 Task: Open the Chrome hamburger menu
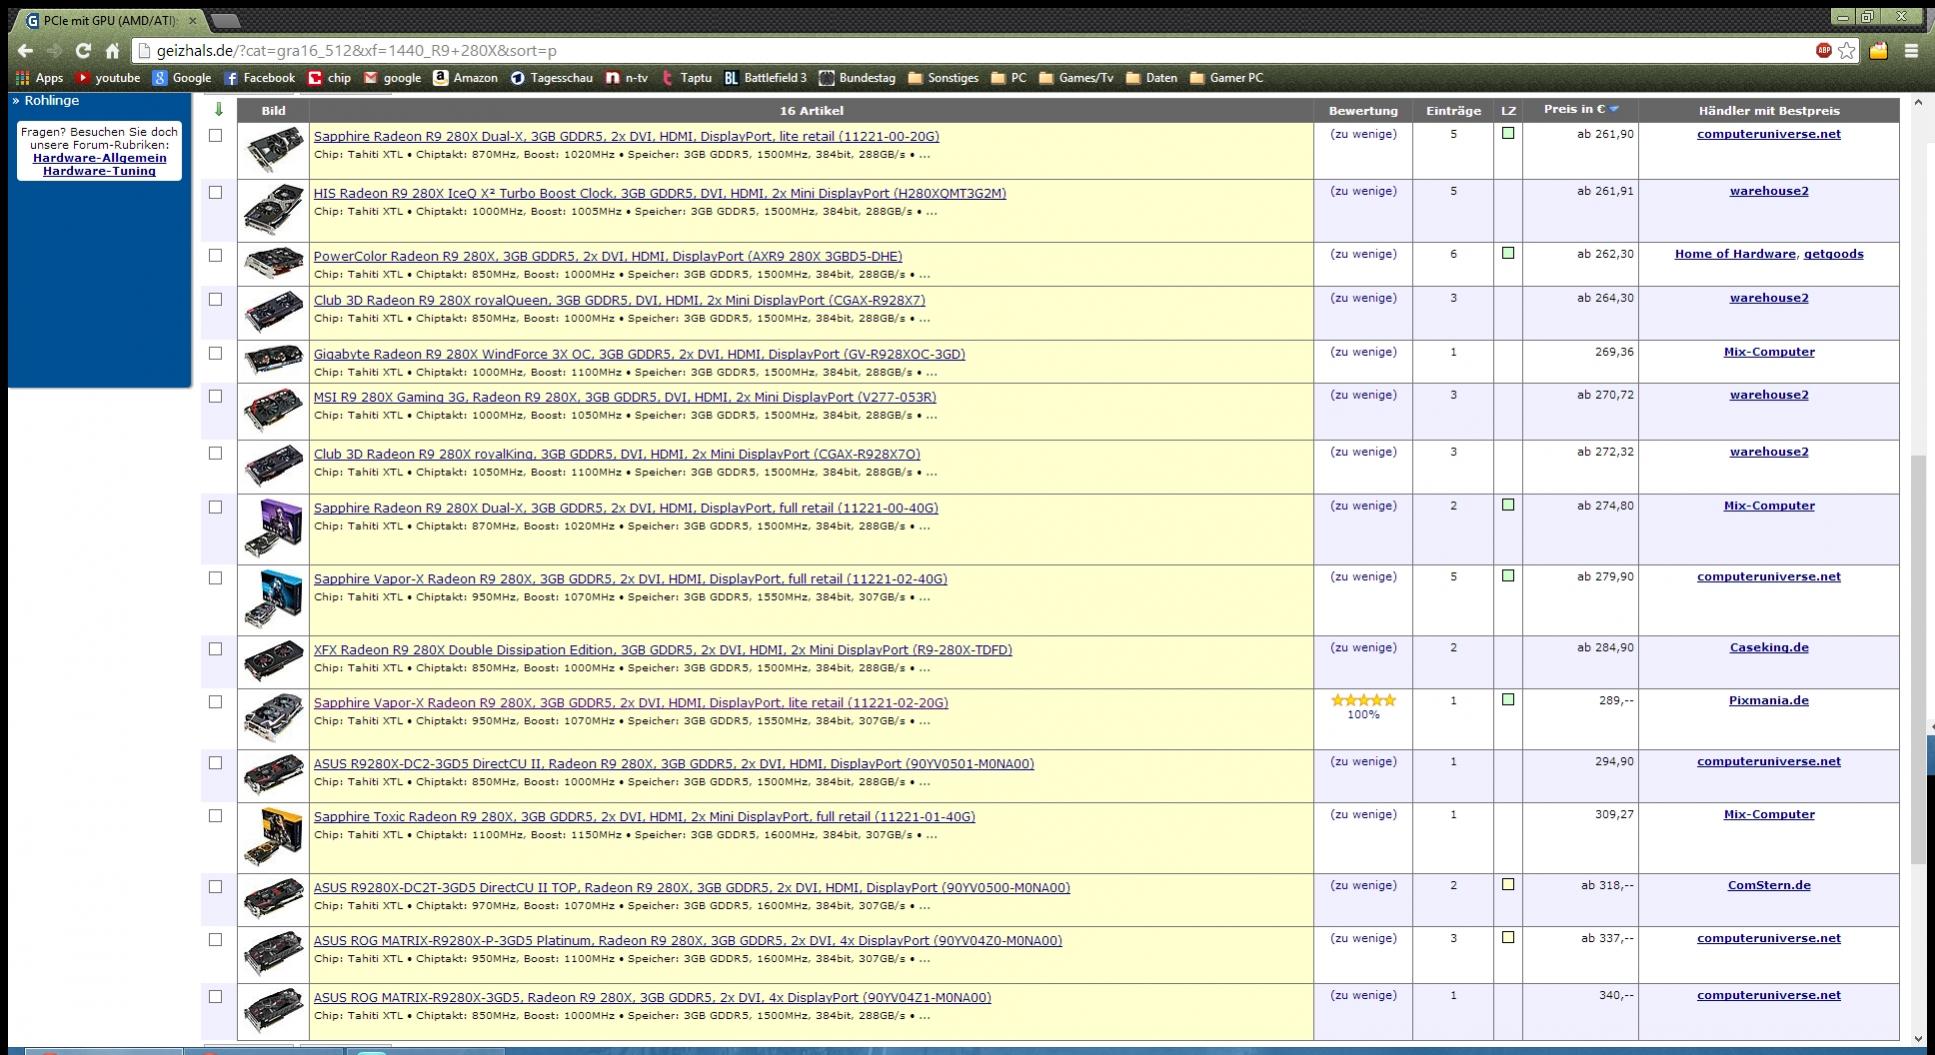coord(1911,50)
